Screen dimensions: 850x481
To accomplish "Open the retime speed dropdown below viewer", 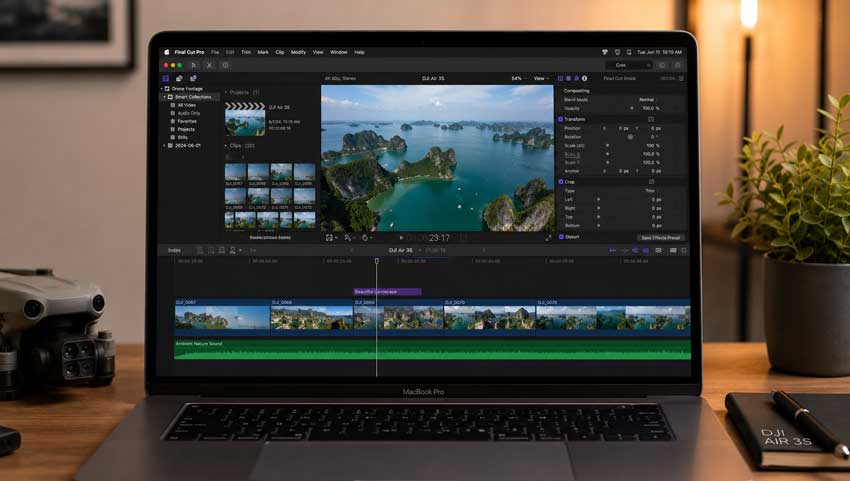I will tap(367, 238).
